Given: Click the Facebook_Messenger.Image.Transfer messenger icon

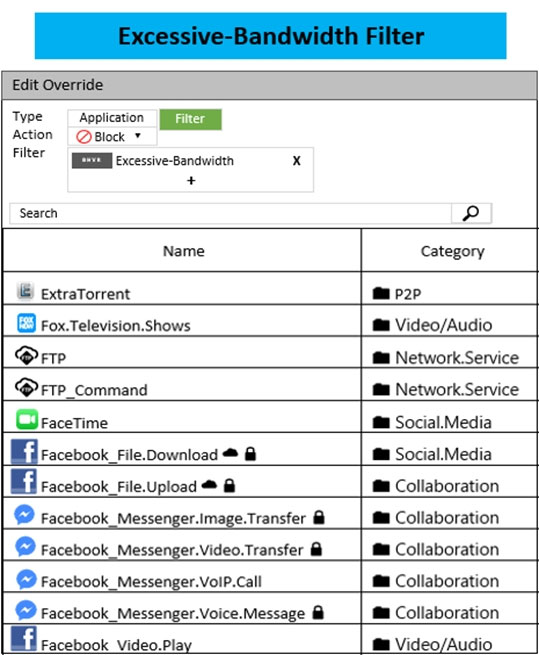Looking at the screenshot, I should [24, 515].
